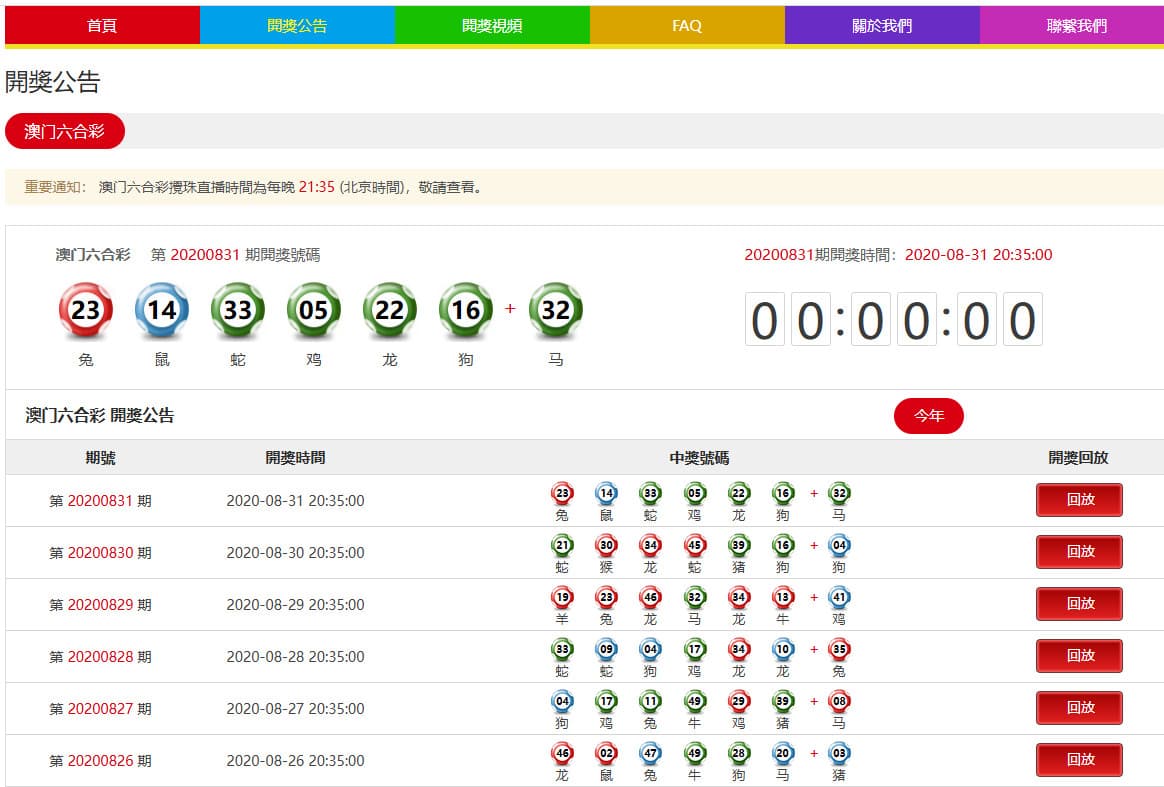Click blue special ball 41 in the 20200829 row
Viewport: 1164px width, 787px height.
(839, 597)
